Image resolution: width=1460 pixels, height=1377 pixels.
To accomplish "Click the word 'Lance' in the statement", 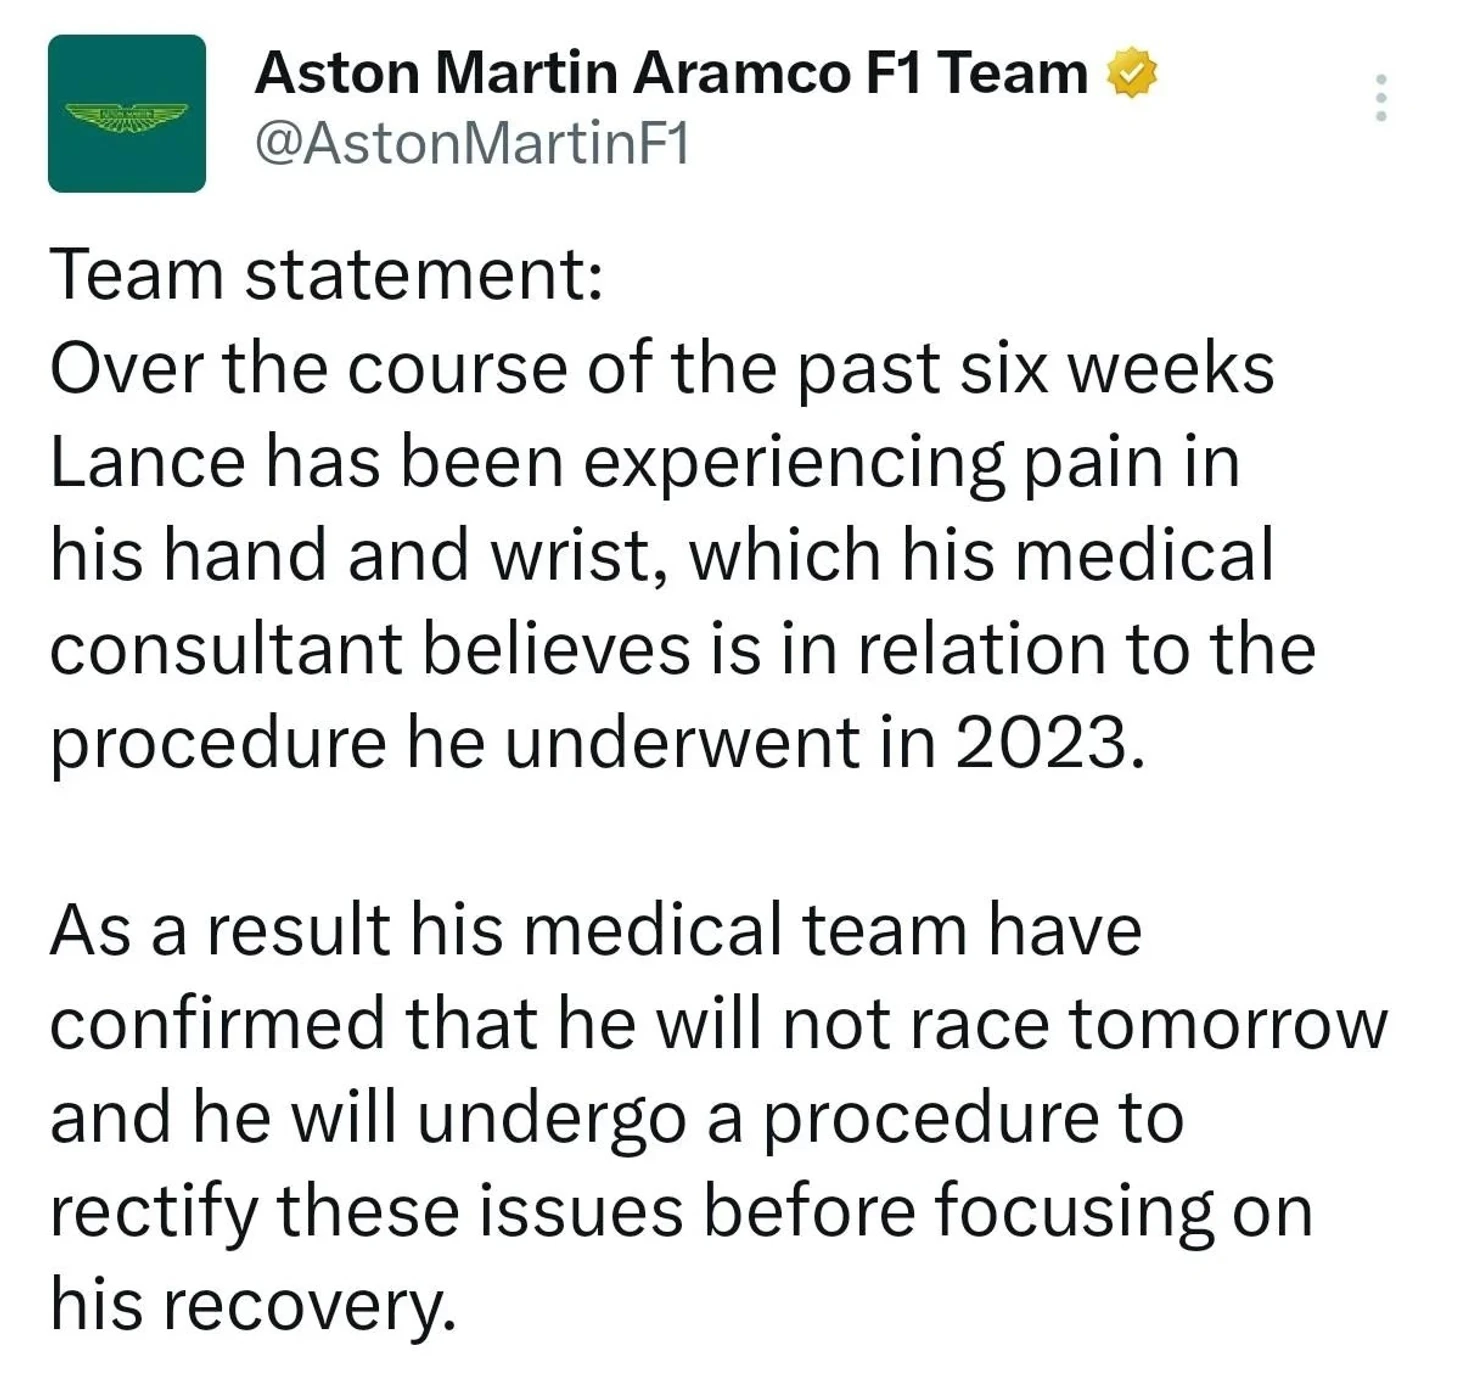I will pos(147,464).
